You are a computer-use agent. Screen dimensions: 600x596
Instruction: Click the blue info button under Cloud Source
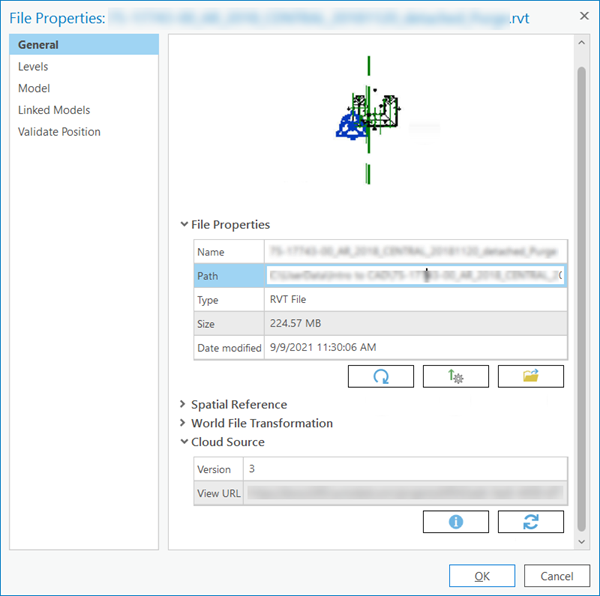(456, 521)
